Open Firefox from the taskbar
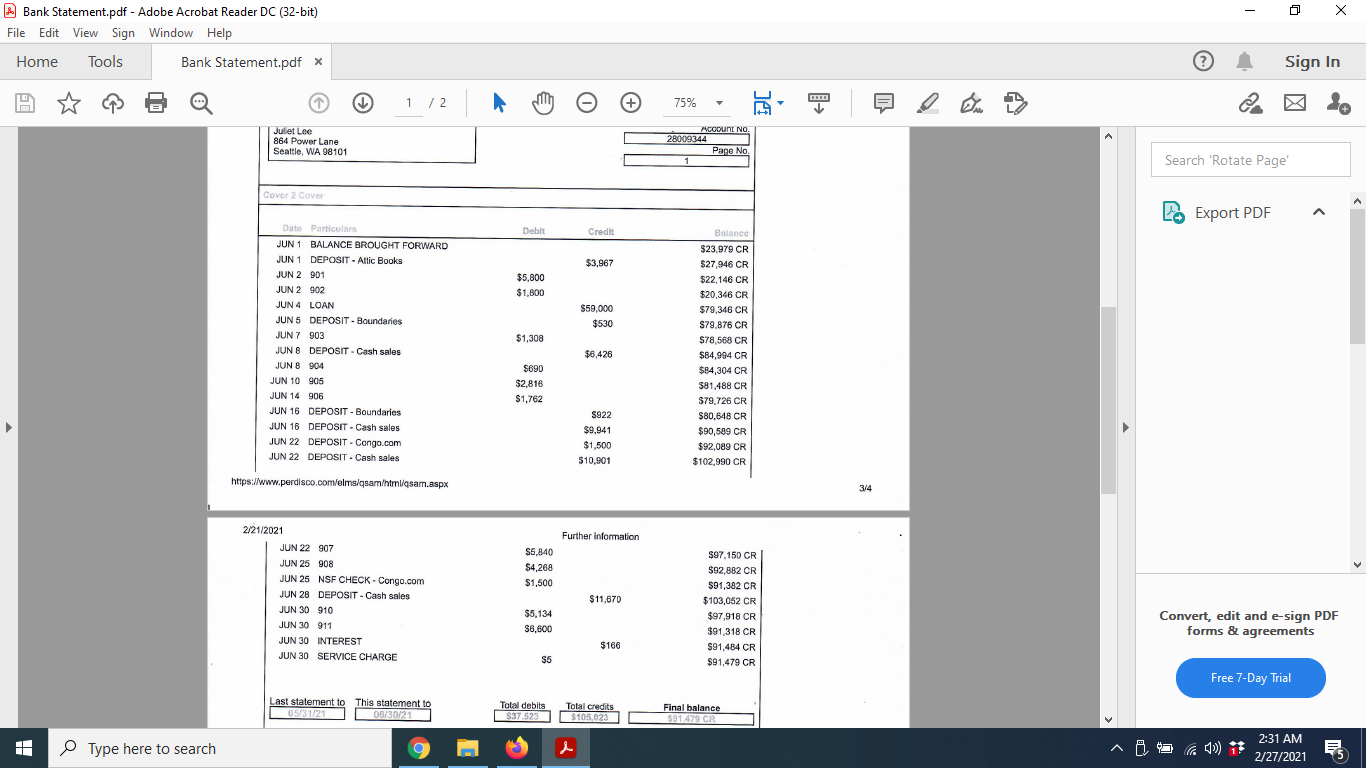Viewport: 1366px width, 768px height. (x=517, y=748)
